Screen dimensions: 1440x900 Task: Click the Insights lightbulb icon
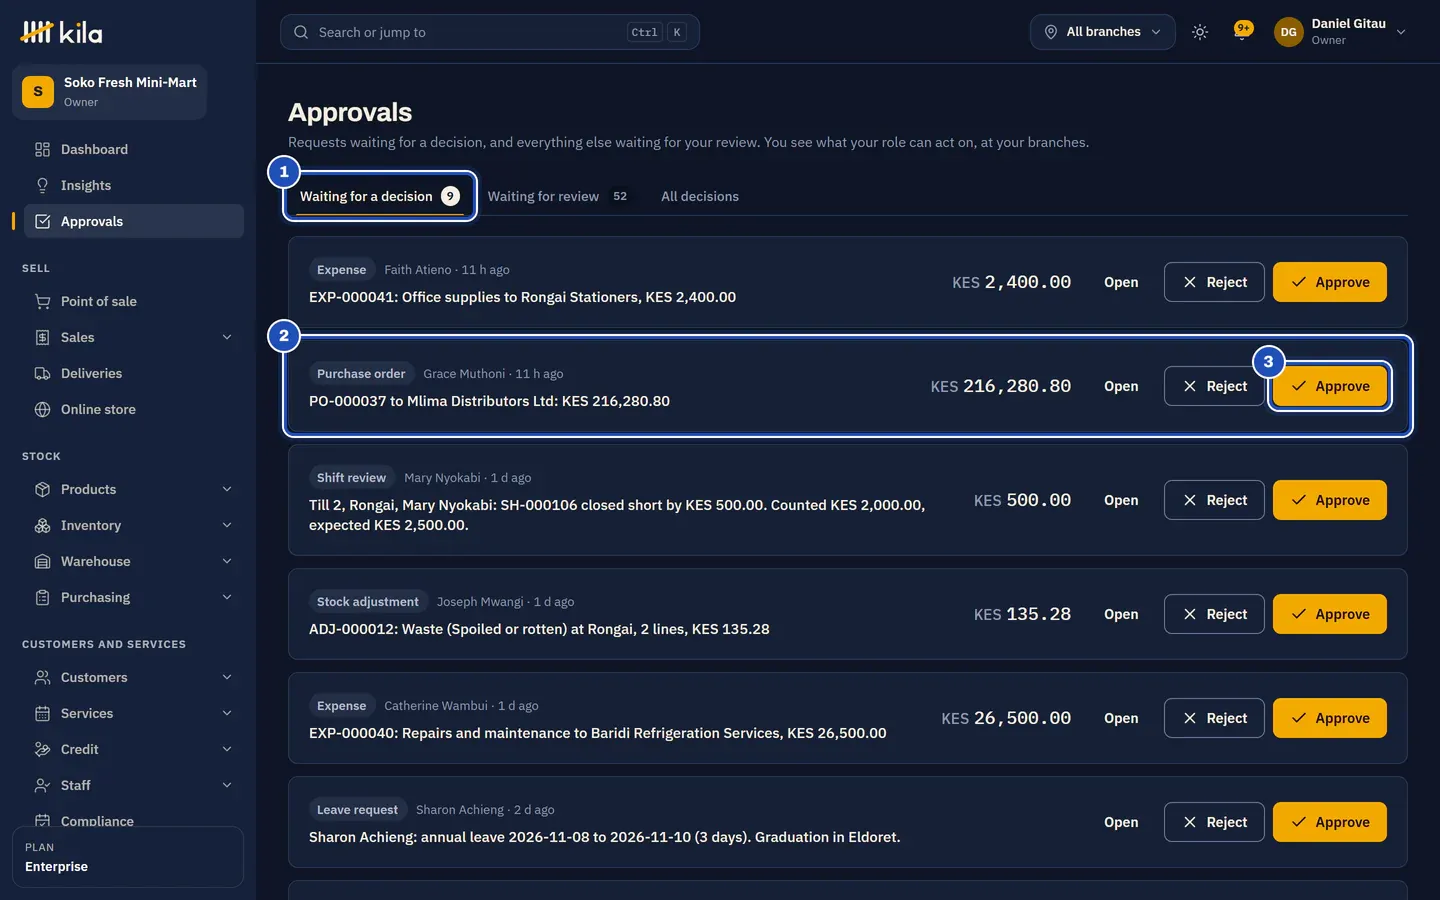point(42,185)
